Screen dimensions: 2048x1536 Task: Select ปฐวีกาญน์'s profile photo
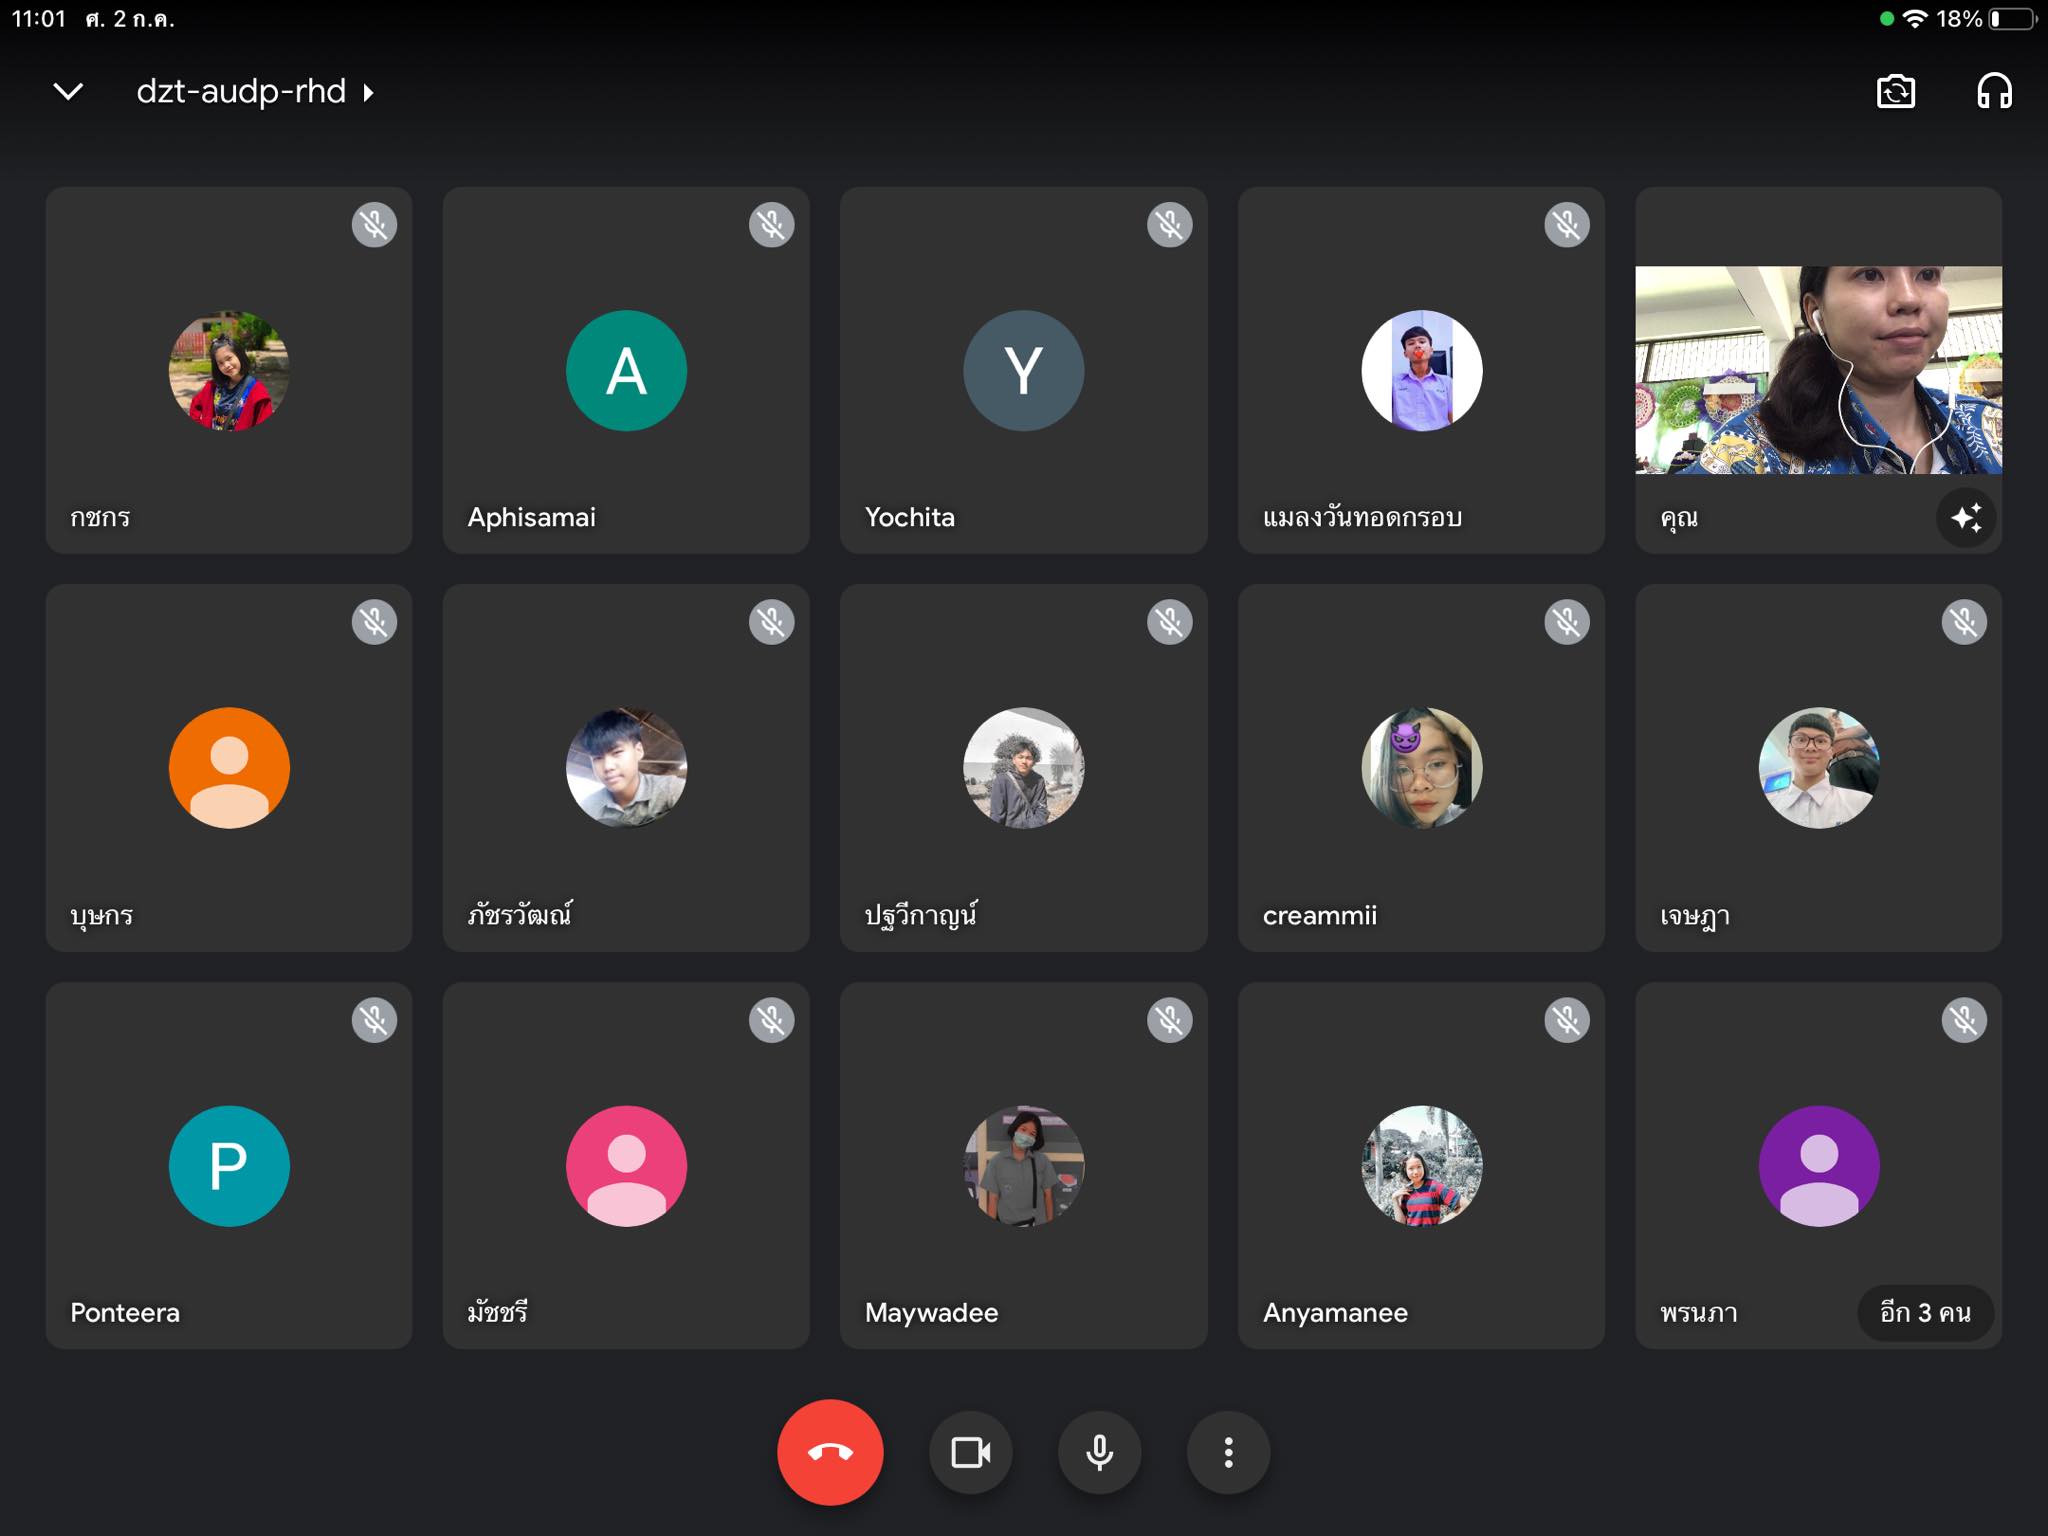pyautogui.click(x=1023, y=767)
